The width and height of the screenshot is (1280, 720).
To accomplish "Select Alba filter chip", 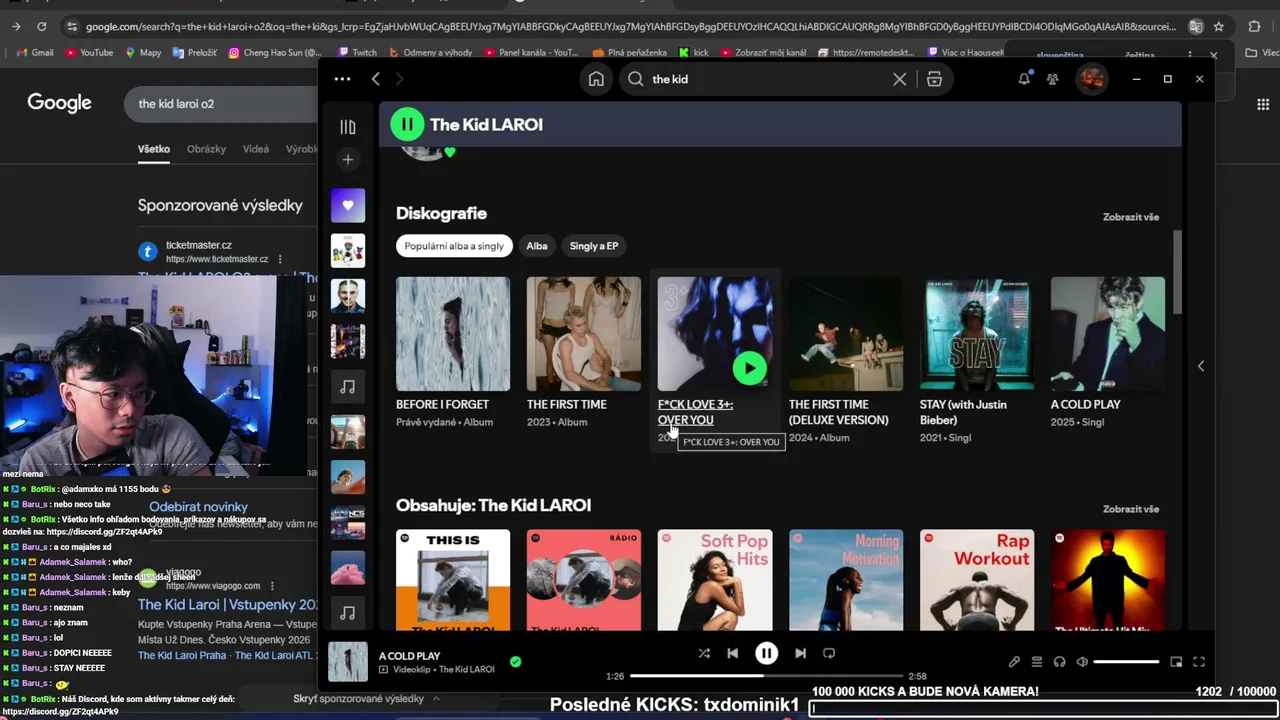I will (537, 246).
